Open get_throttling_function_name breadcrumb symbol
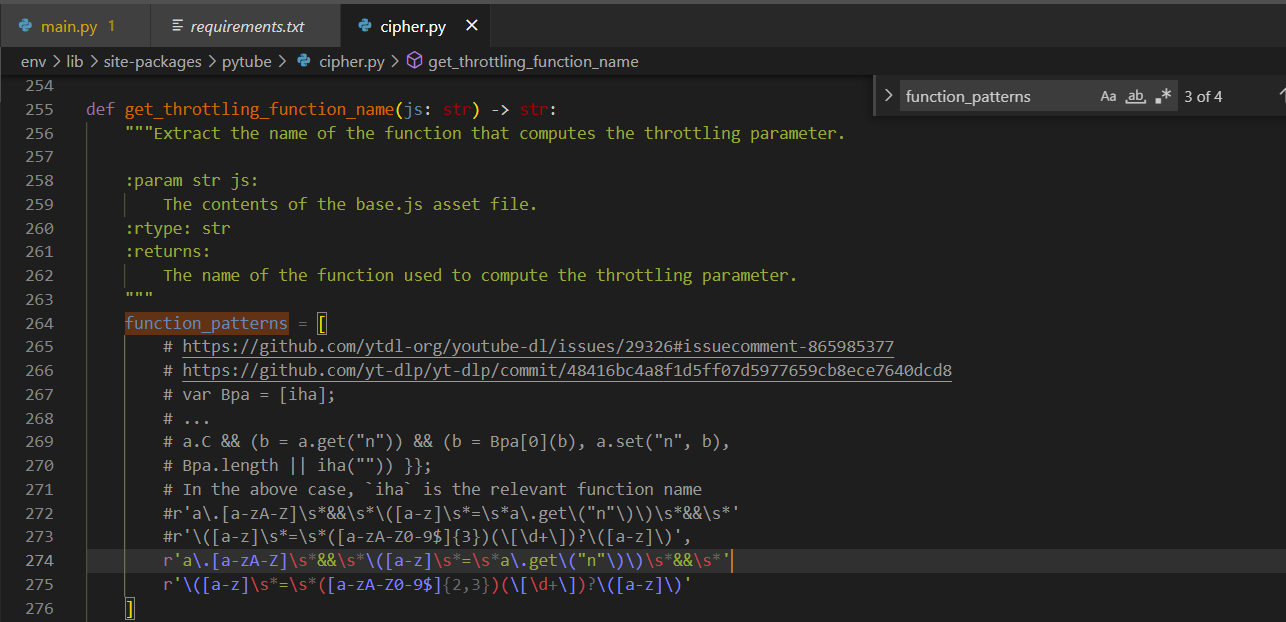Screen dimensions: 1286x622 [533, 61]
